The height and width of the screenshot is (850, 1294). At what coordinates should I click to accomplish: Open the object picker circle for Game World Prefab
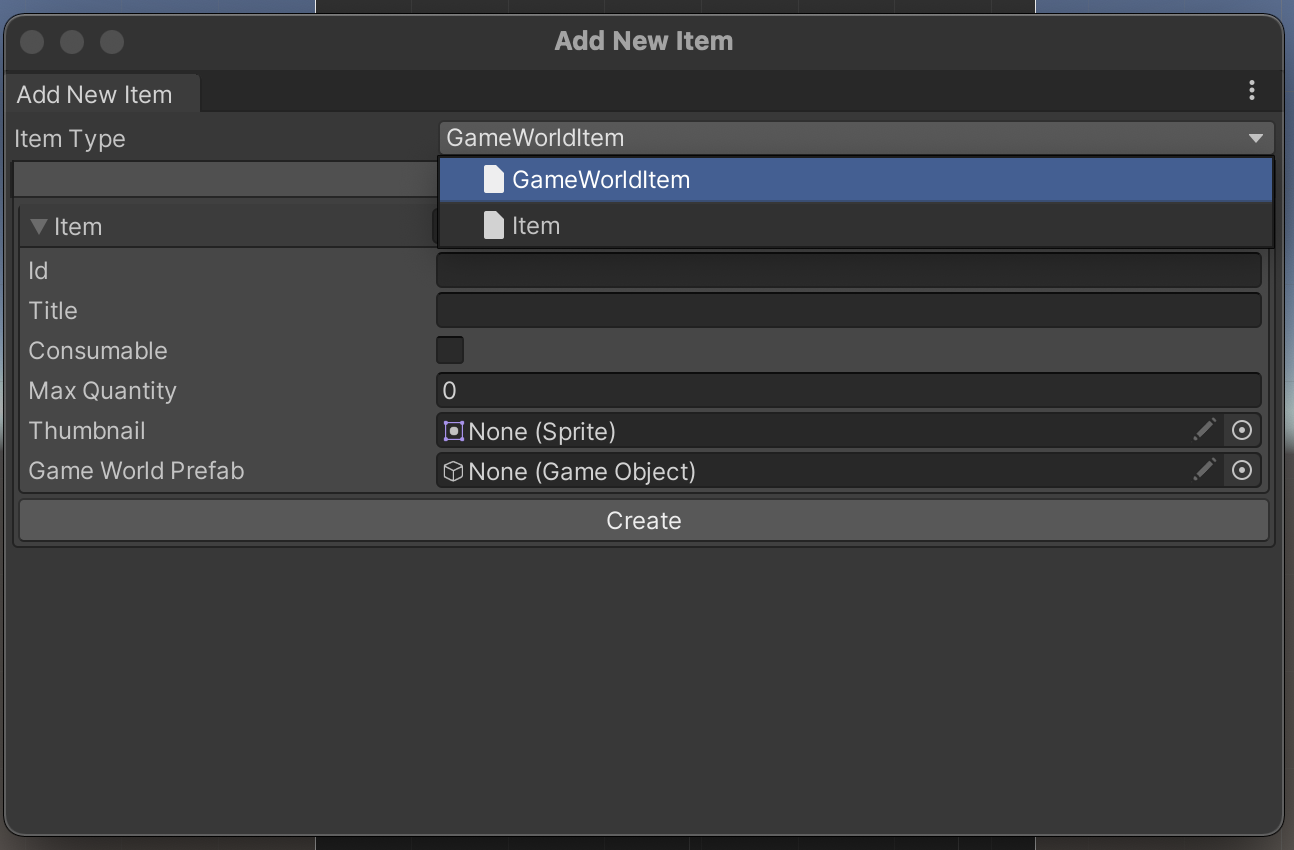(x=1242, y=470)
